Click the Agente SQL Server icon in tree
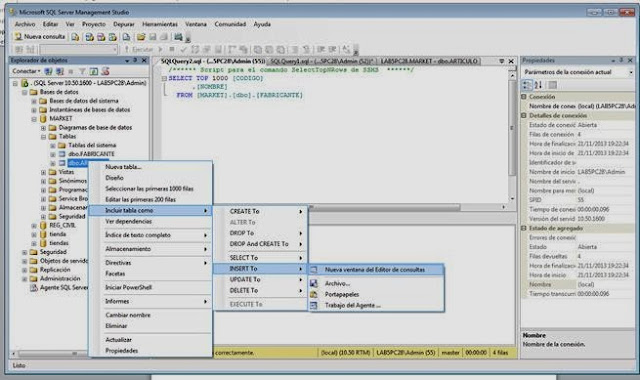 pos(33,288)
